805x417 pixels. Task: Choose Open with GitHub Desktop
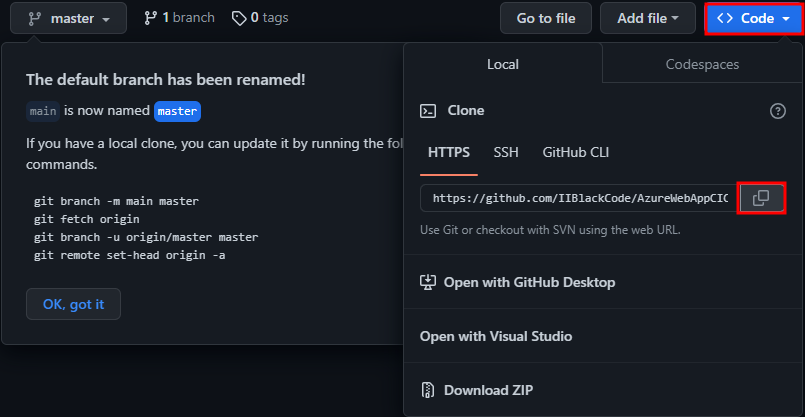518,282
